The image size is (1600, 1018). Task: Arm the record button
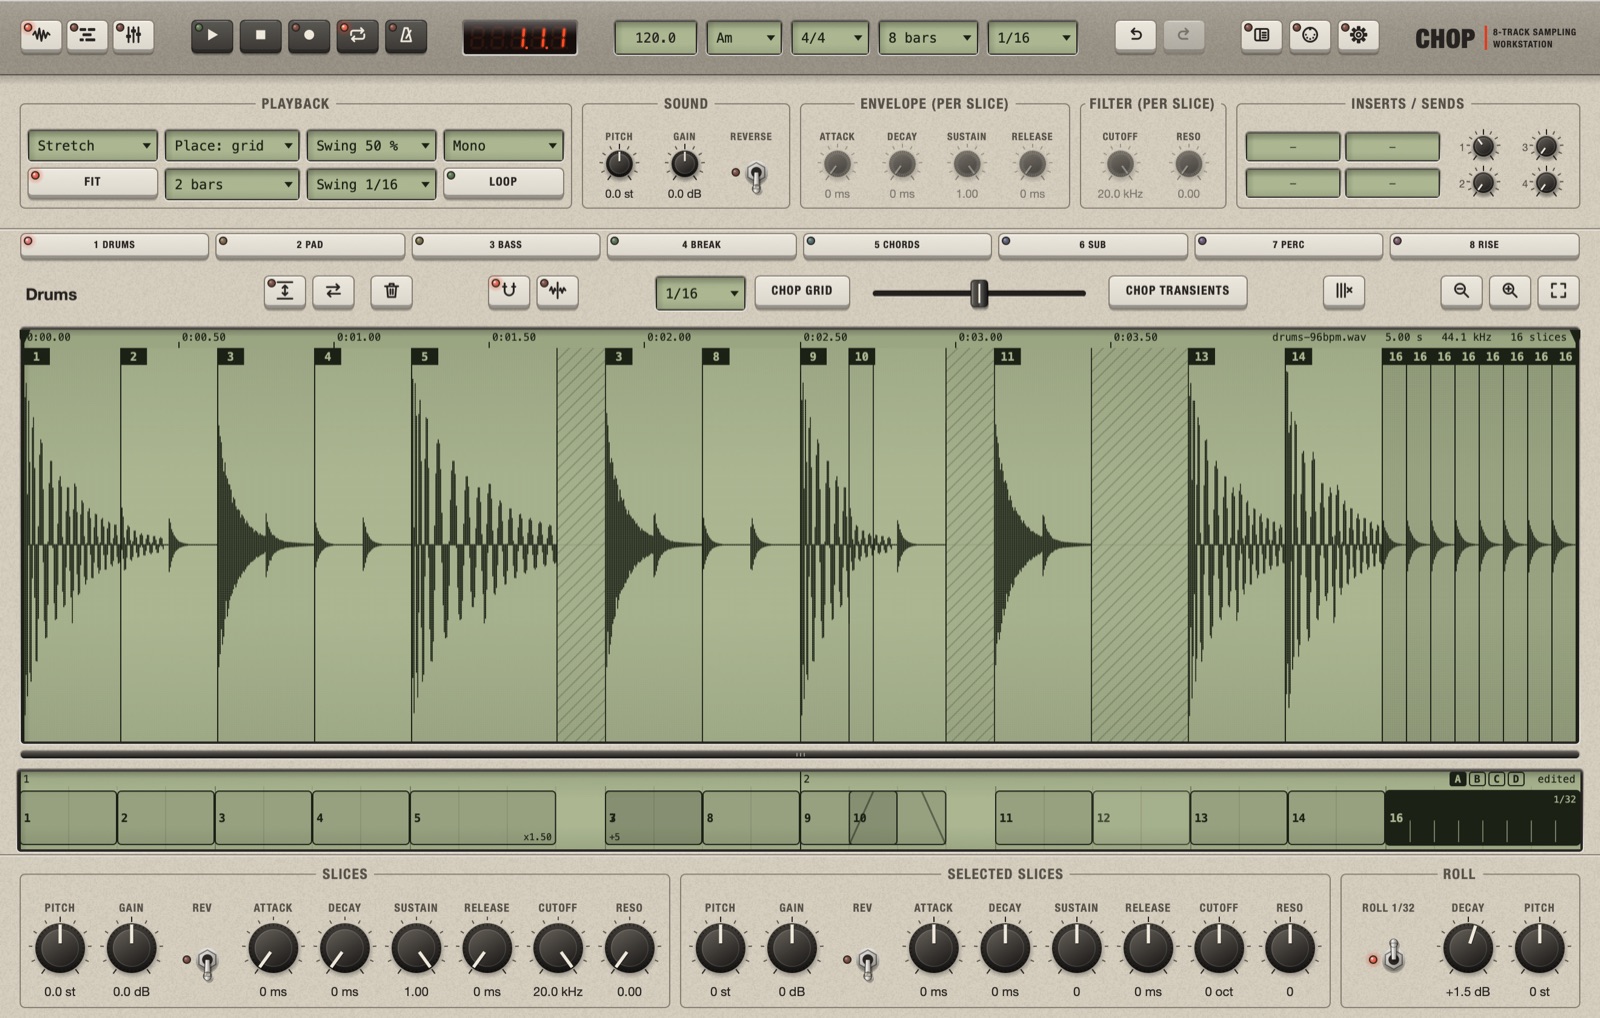click(309, 36)
